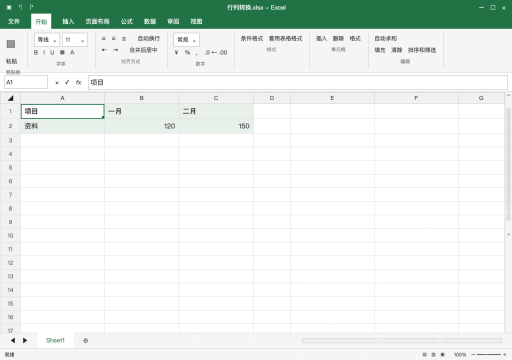Switch to Page Break Preview icon
Viewport: 512px width, 360px height.
pyautogui.click(x=443, y=355)
